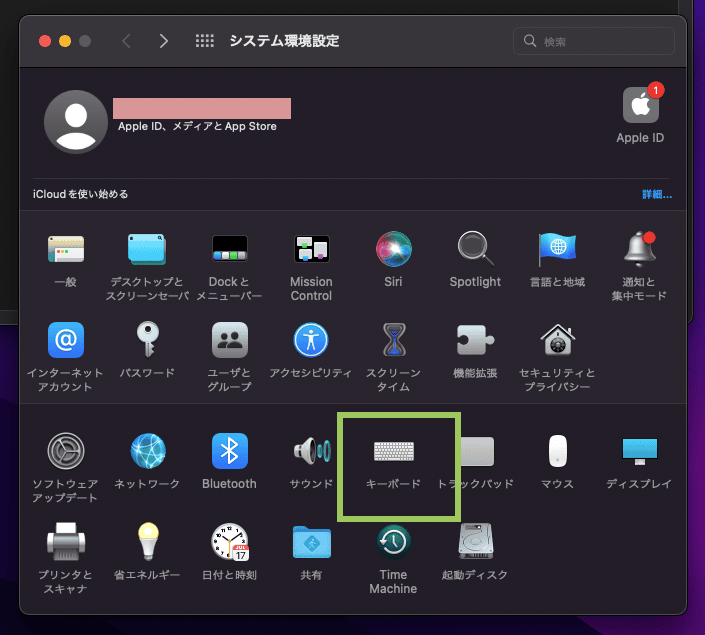The width and height of the screenshot is (705, 635).
Task: Open サウンド speaker preferences
Action: click(x=312, y=451)
